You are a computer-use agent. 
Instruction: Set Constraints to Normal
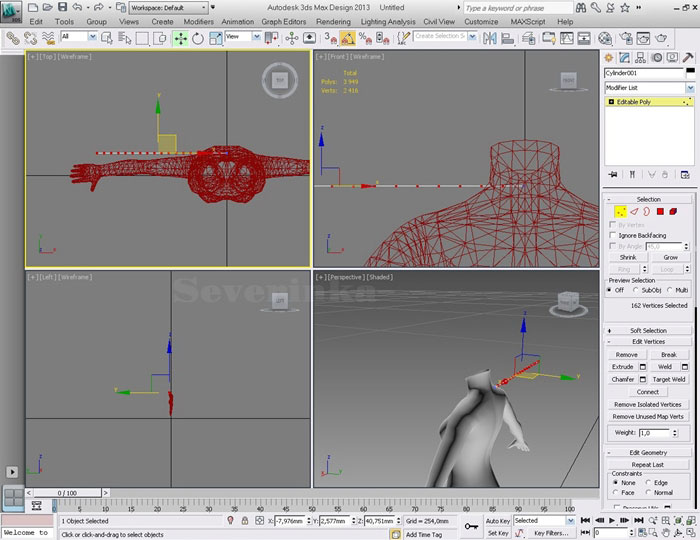[648, 492]
